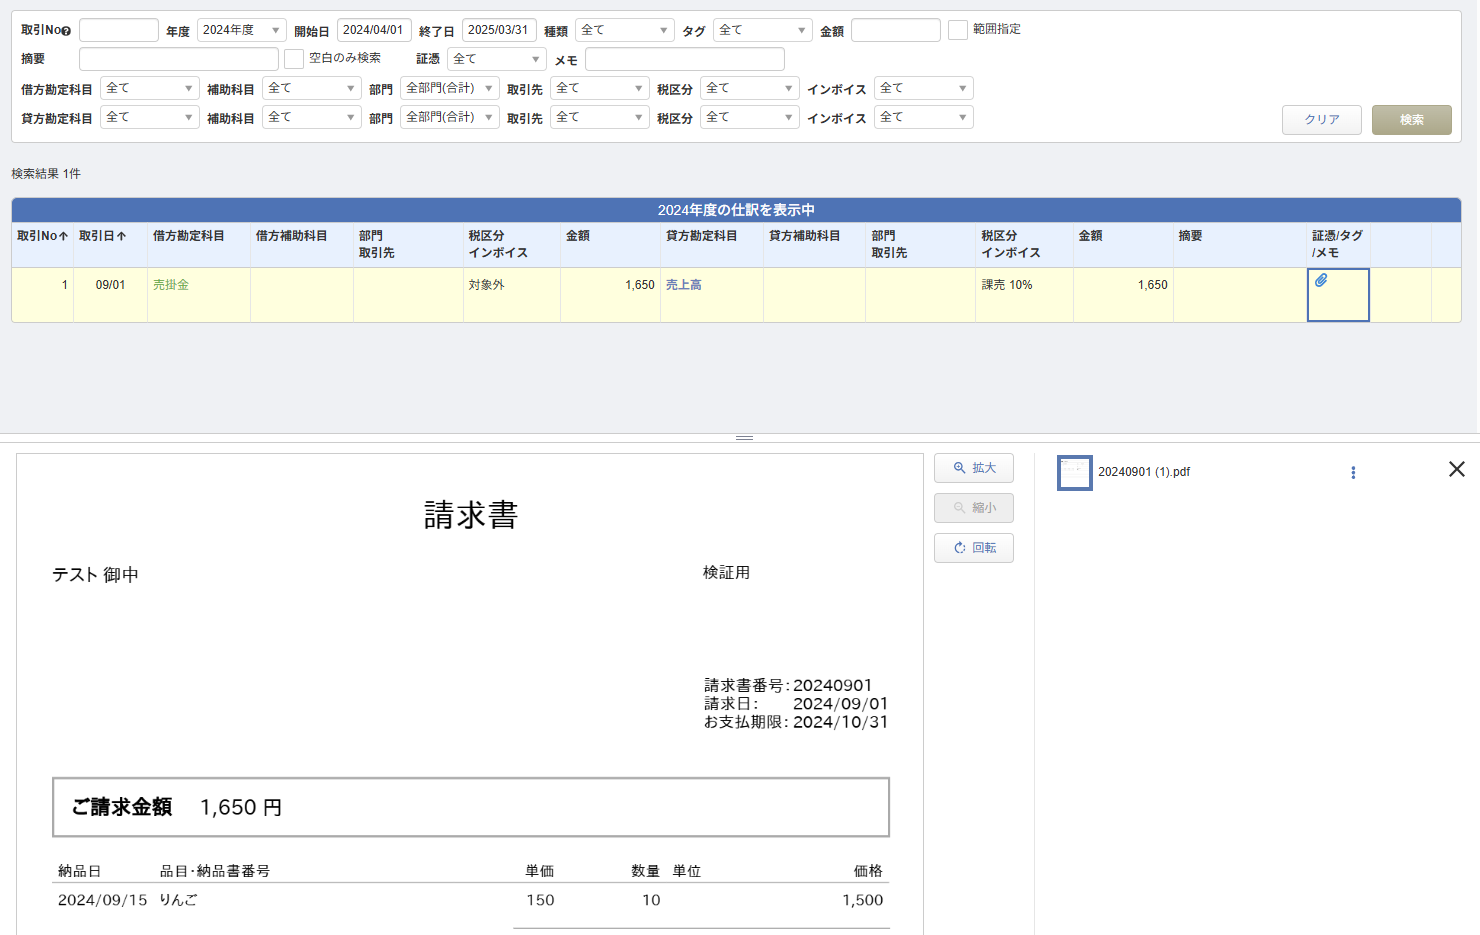Open the three-dot menu for 20240901 (1).pdf

tap(1353, 473)
